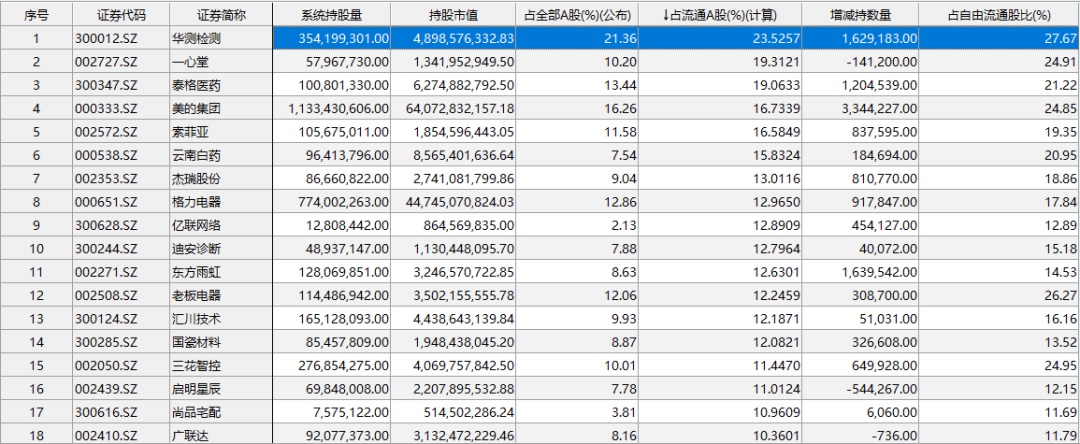Select stock code 300285.SZ

pos(121,342)
